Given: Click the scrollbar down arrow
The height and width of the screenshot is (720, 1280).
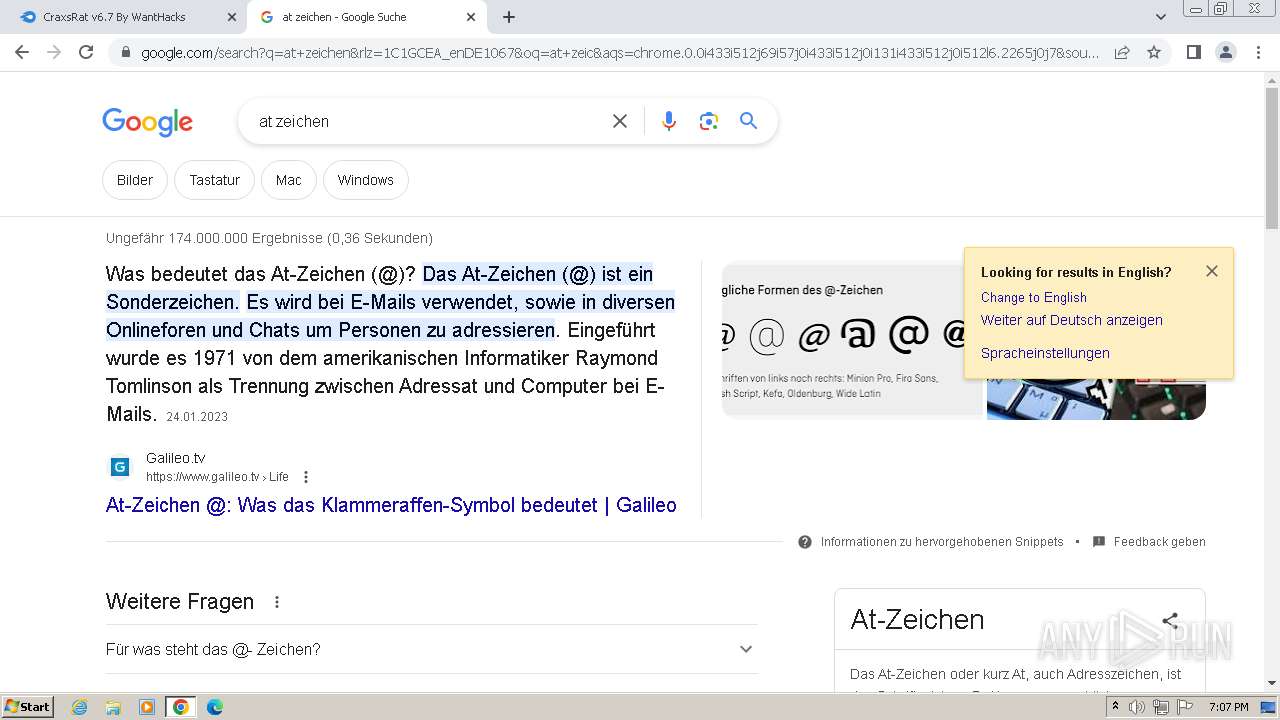Looking at the screenshot, I should point(1272,683).
